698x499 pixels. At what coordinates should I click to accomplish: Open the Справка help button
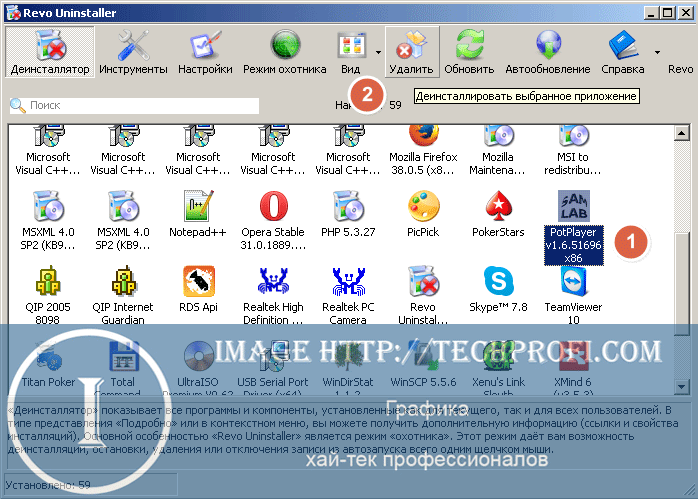tap(623, 52)
